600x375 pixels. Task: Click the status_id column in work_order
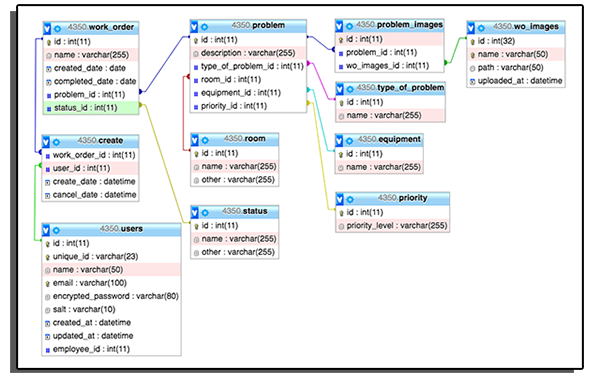click(x=91, y=108)
